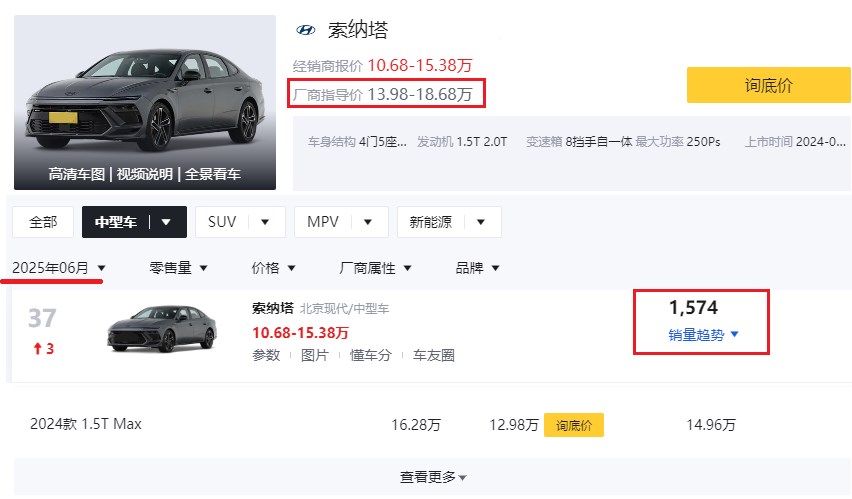The width and height of the screenshot is (852, 499).
Task: Select the 全部 tab
Action: (43, 222)
